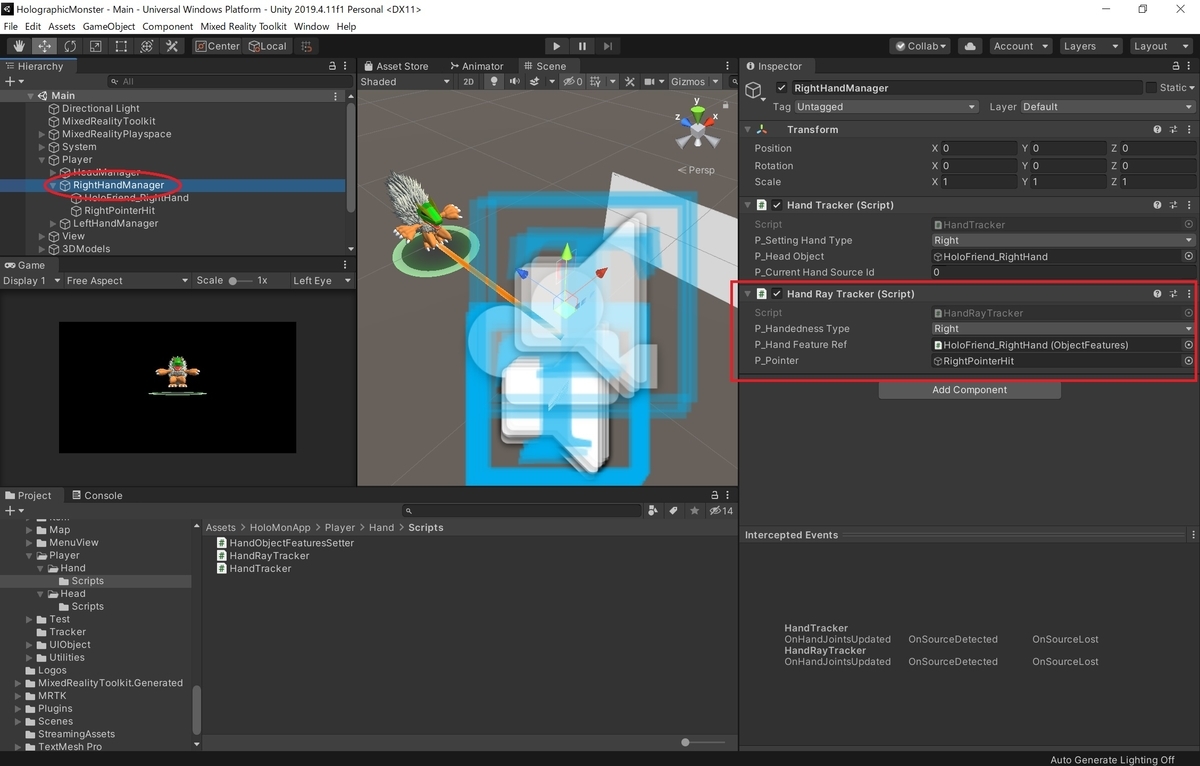
Task: Select the Move tool in the toolbar
Action: [45, 46]
